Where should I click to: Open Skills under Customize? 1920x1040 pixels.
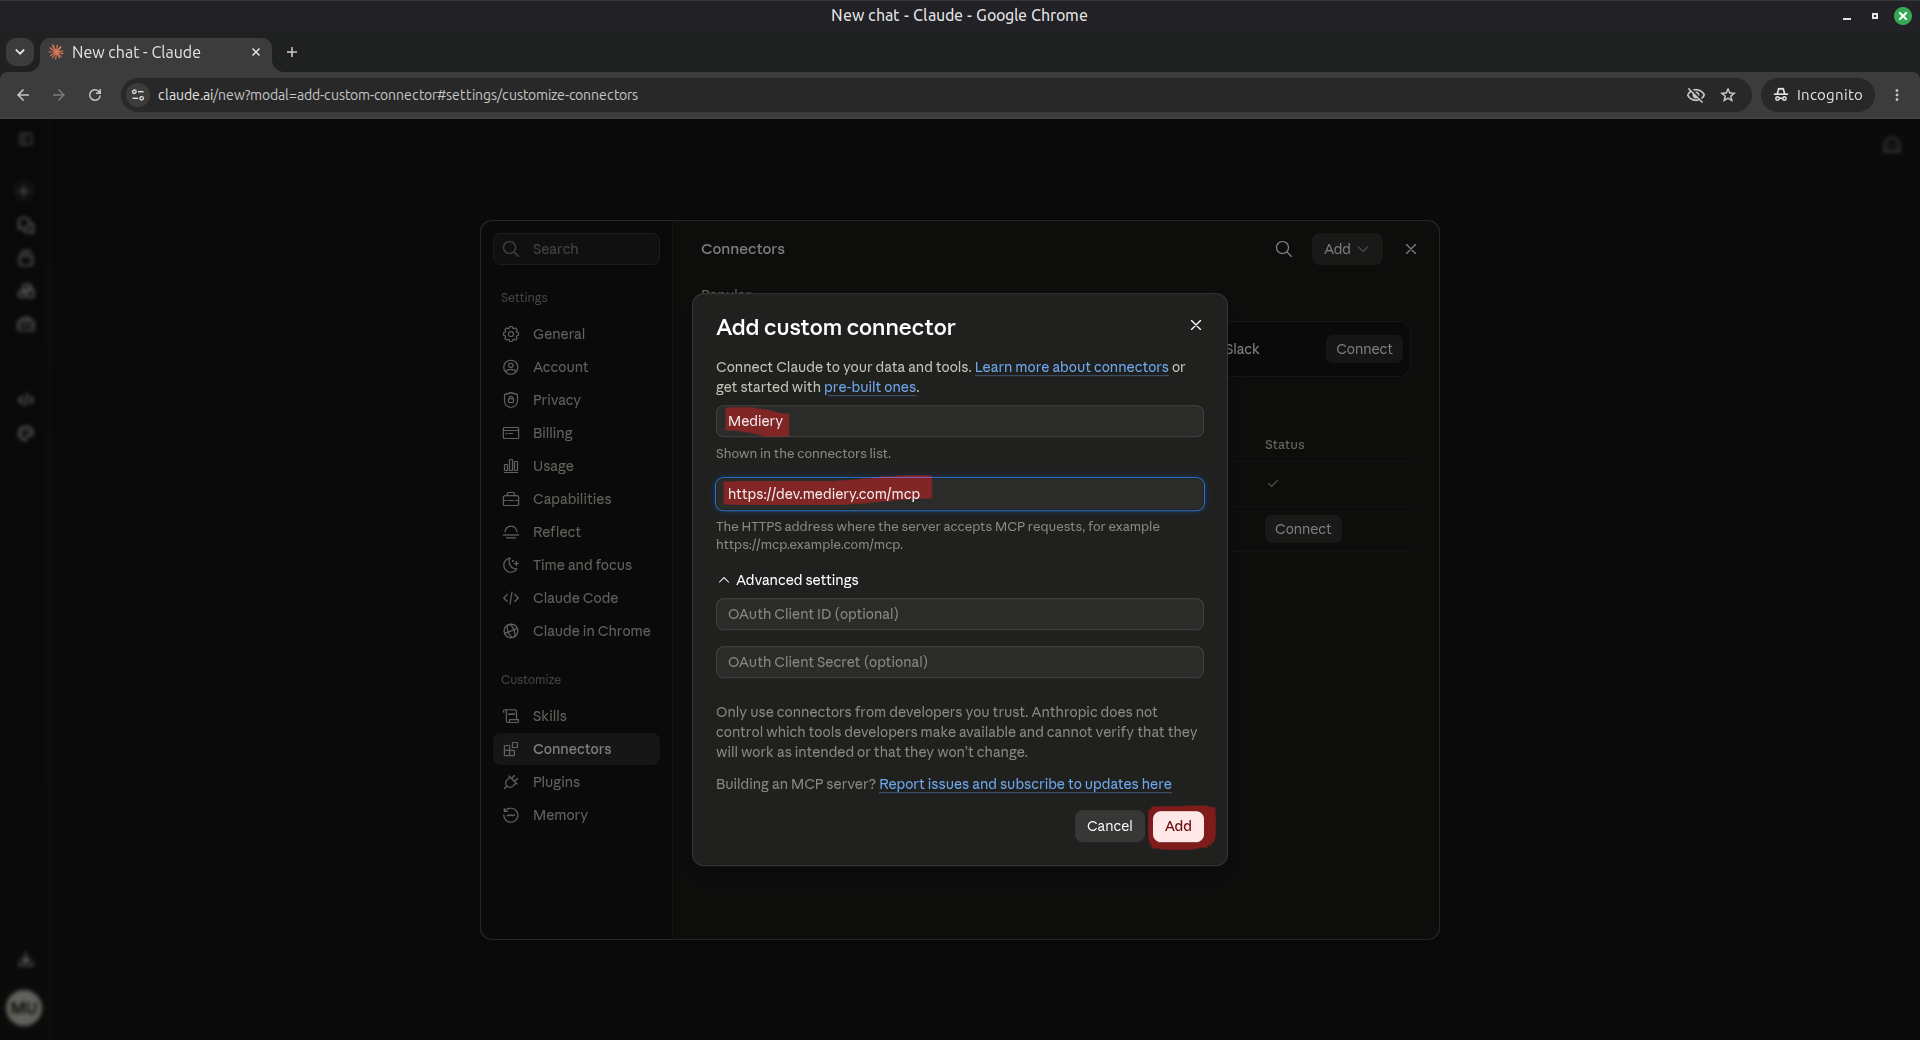coord(576,716)
